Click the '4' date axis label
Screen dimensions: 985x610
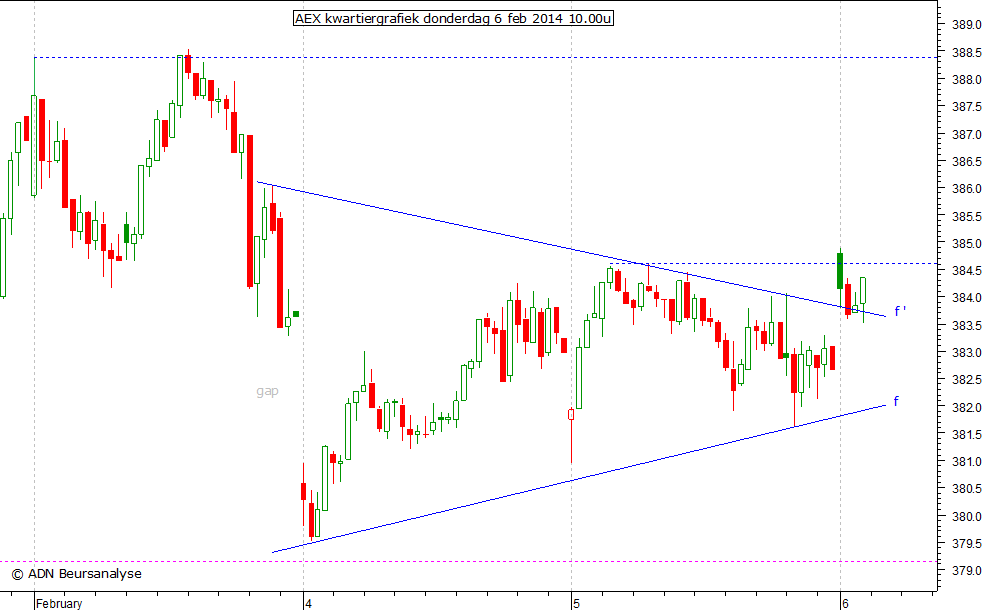[308, 603]
